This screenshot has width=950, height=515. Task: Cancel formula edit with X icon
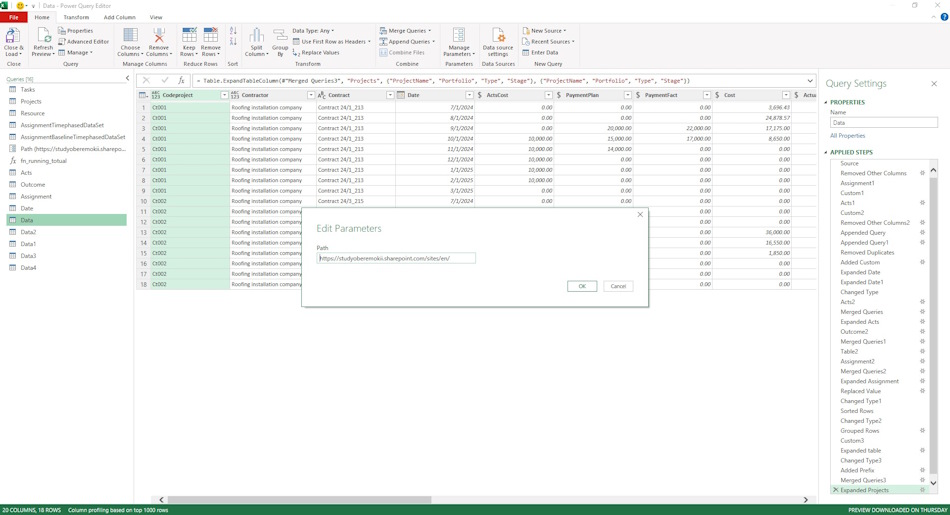tap(146, 81)
